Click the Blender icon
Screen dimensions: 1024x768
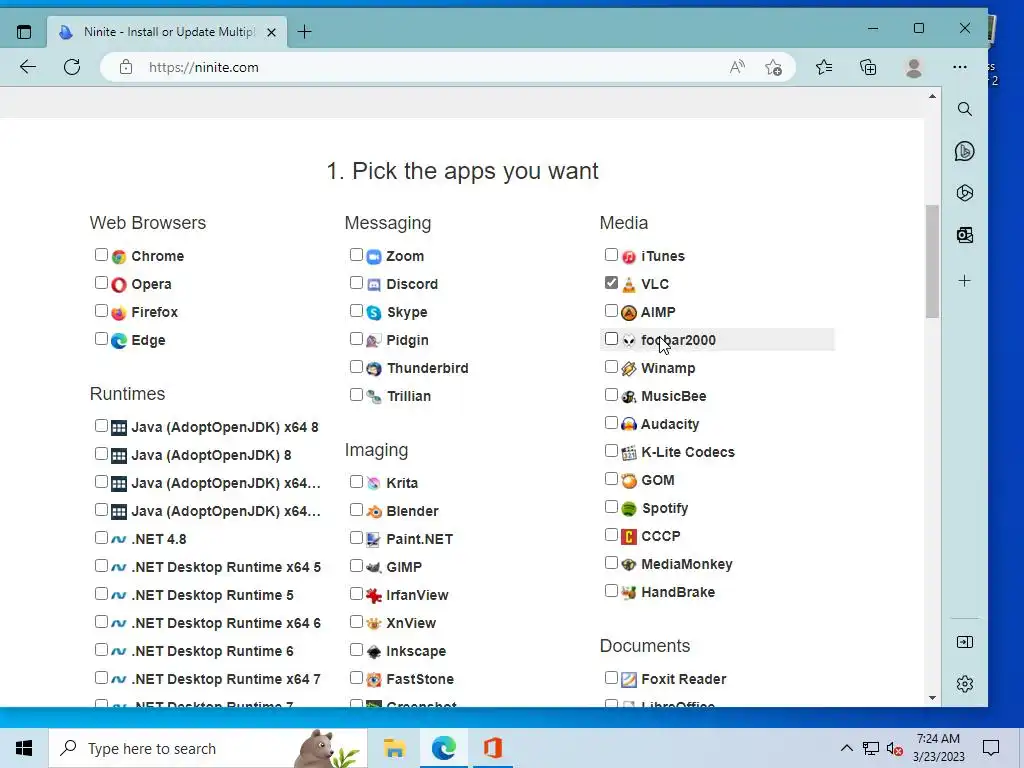click(374, 511)
